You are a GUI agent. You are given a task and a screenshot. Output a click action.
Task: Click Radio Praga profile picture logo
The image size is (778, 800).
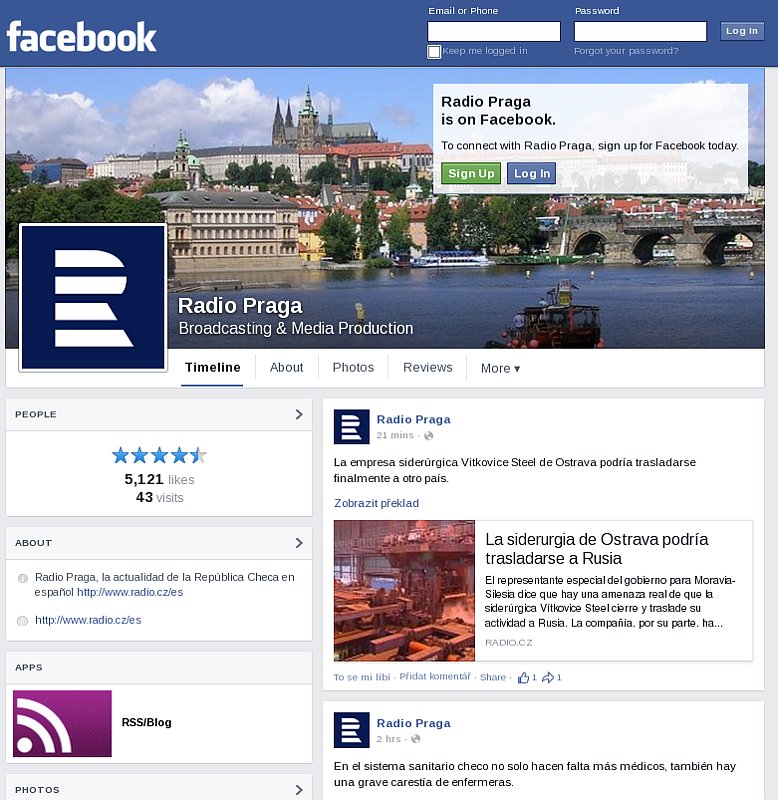click(93, 297)
